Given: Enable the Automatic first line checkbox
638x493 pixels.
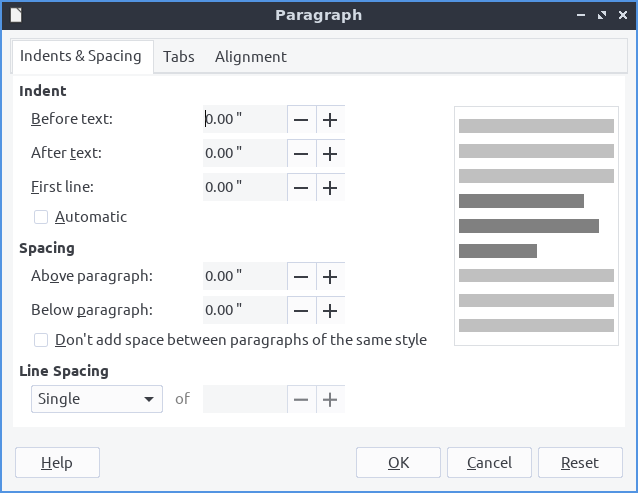Looking at the screenshot, I should click(41, 217).
